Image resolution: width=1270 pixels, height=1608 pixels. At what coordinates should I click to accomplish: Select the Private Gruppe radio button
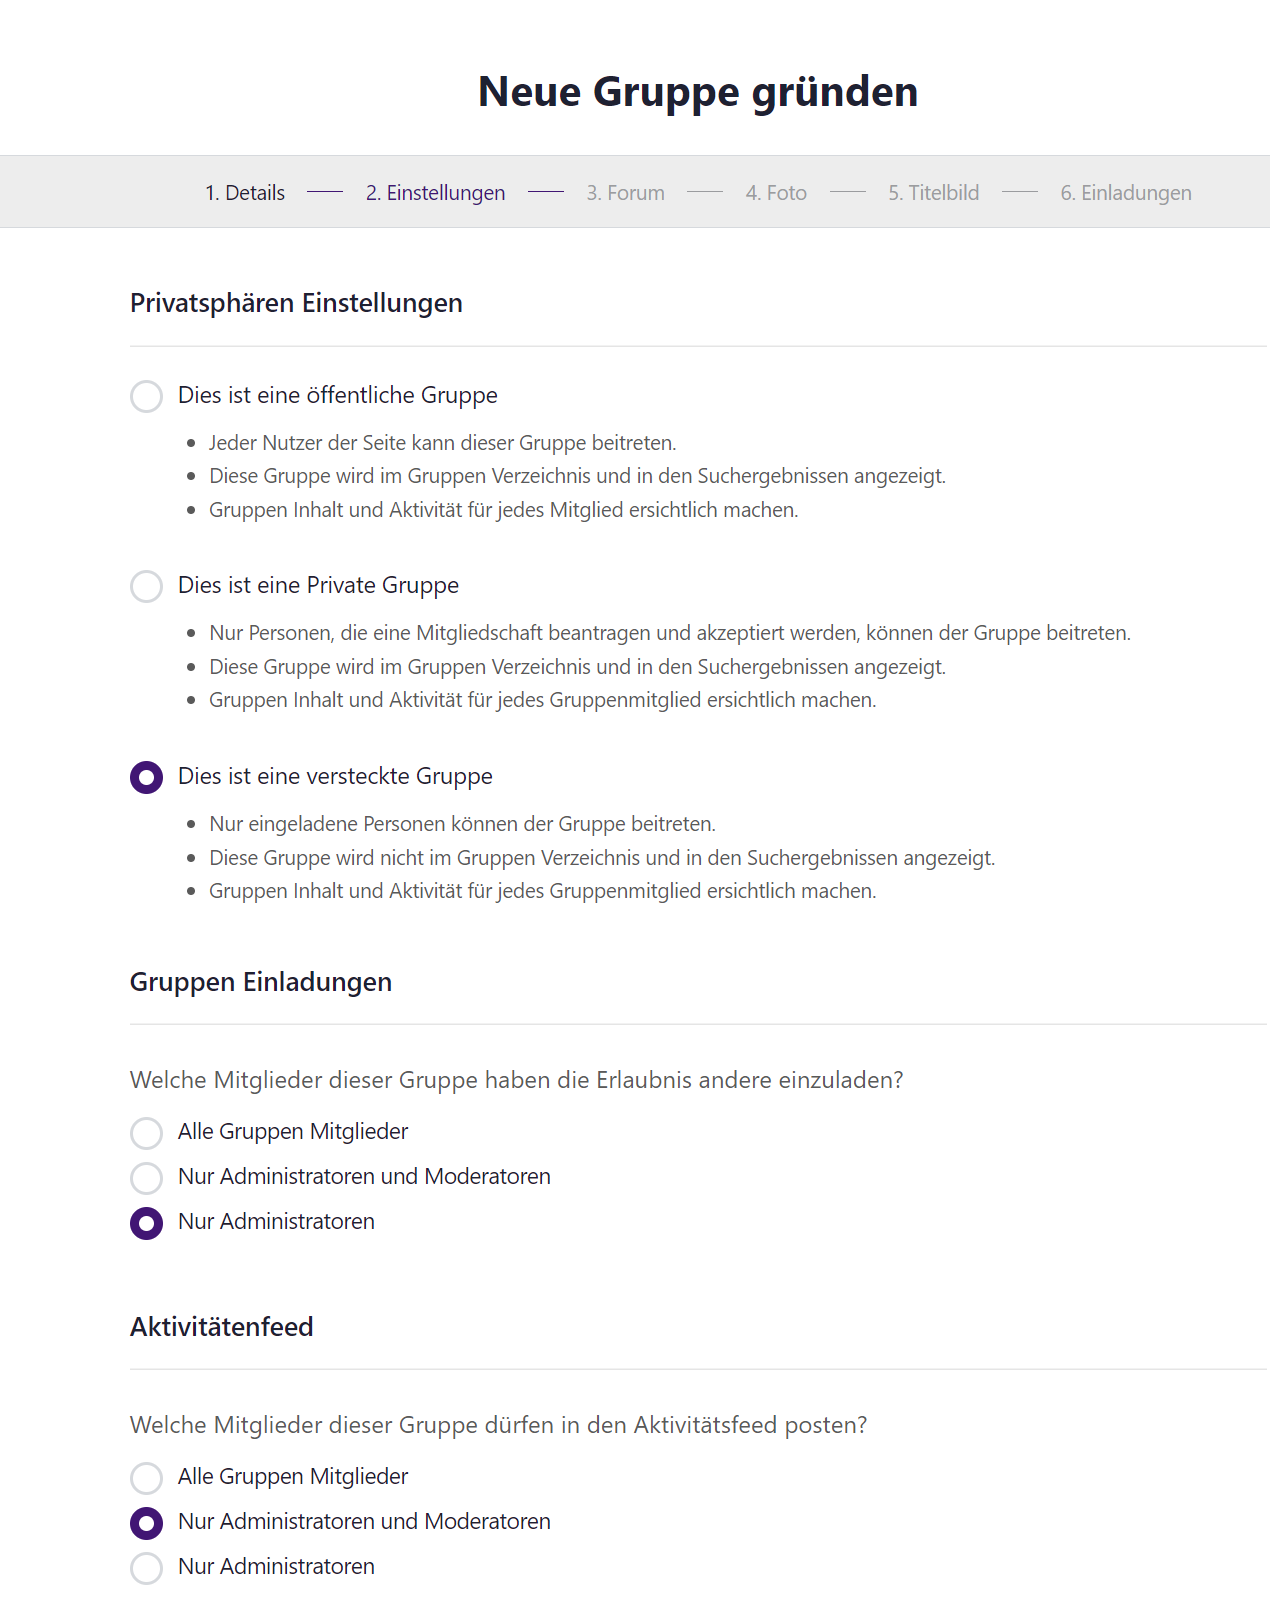coord(146,586)
